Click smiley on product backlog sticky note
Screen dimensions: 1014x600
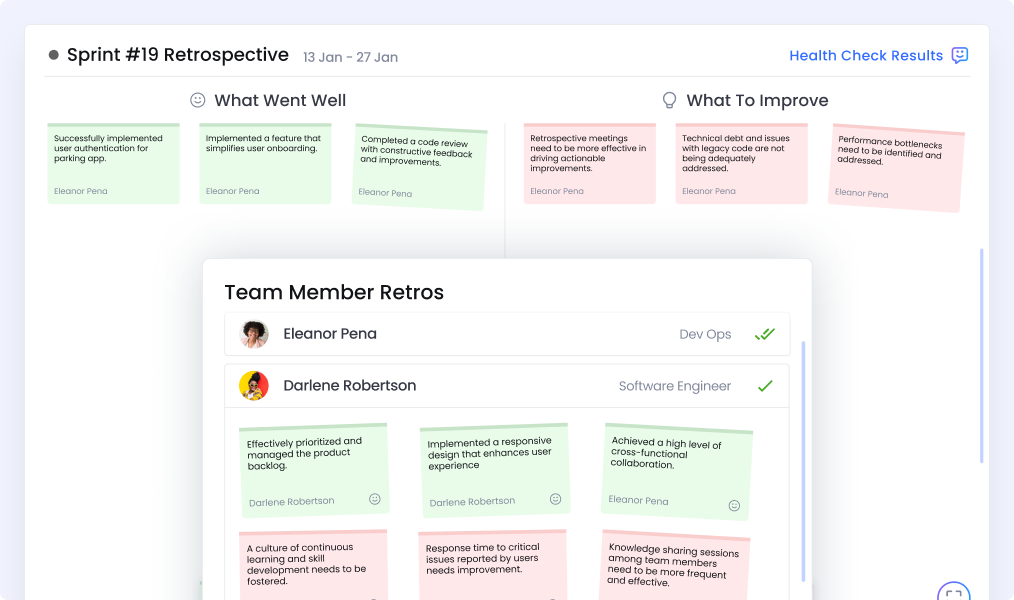click(x=375, y=498)
